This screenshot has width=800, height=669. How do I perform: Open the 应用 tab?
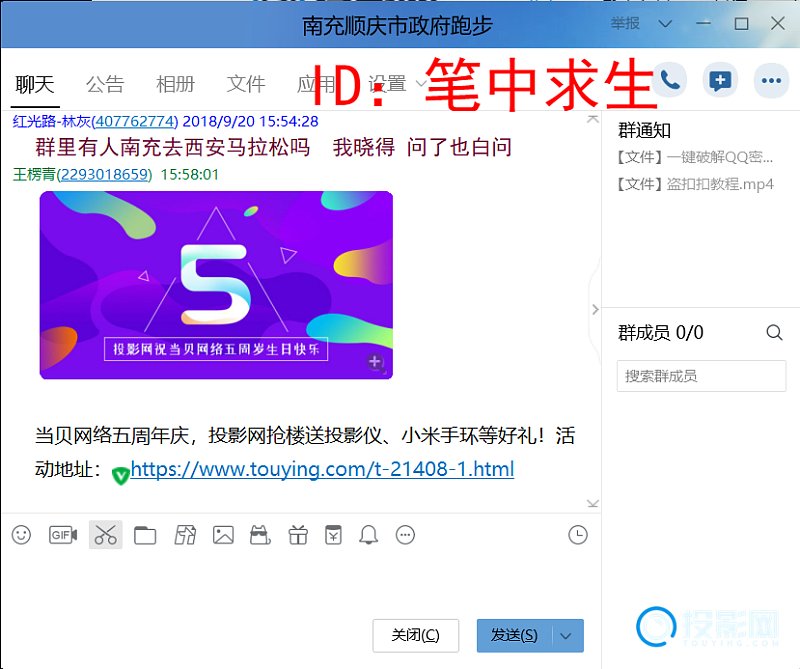(316, 84)
